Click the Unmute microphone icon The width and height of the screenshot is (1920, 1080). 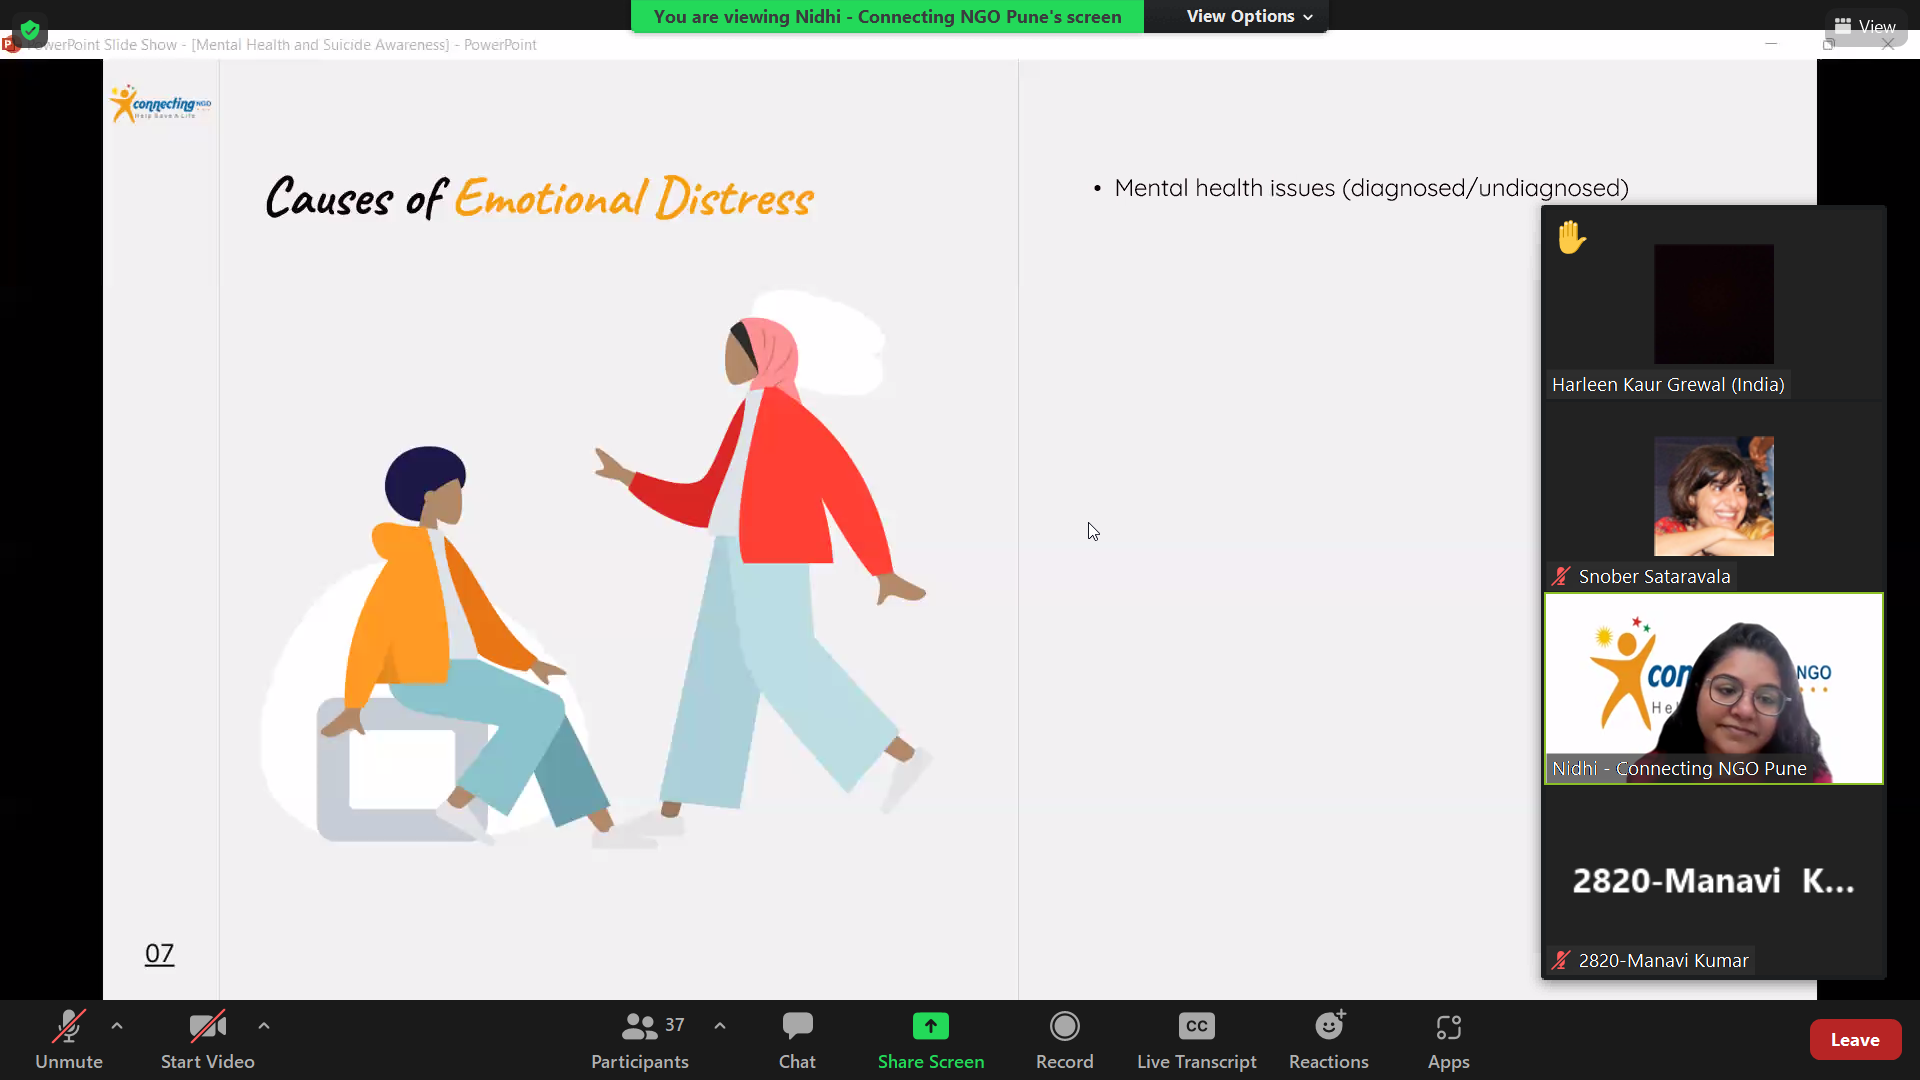click(68, 1027)
